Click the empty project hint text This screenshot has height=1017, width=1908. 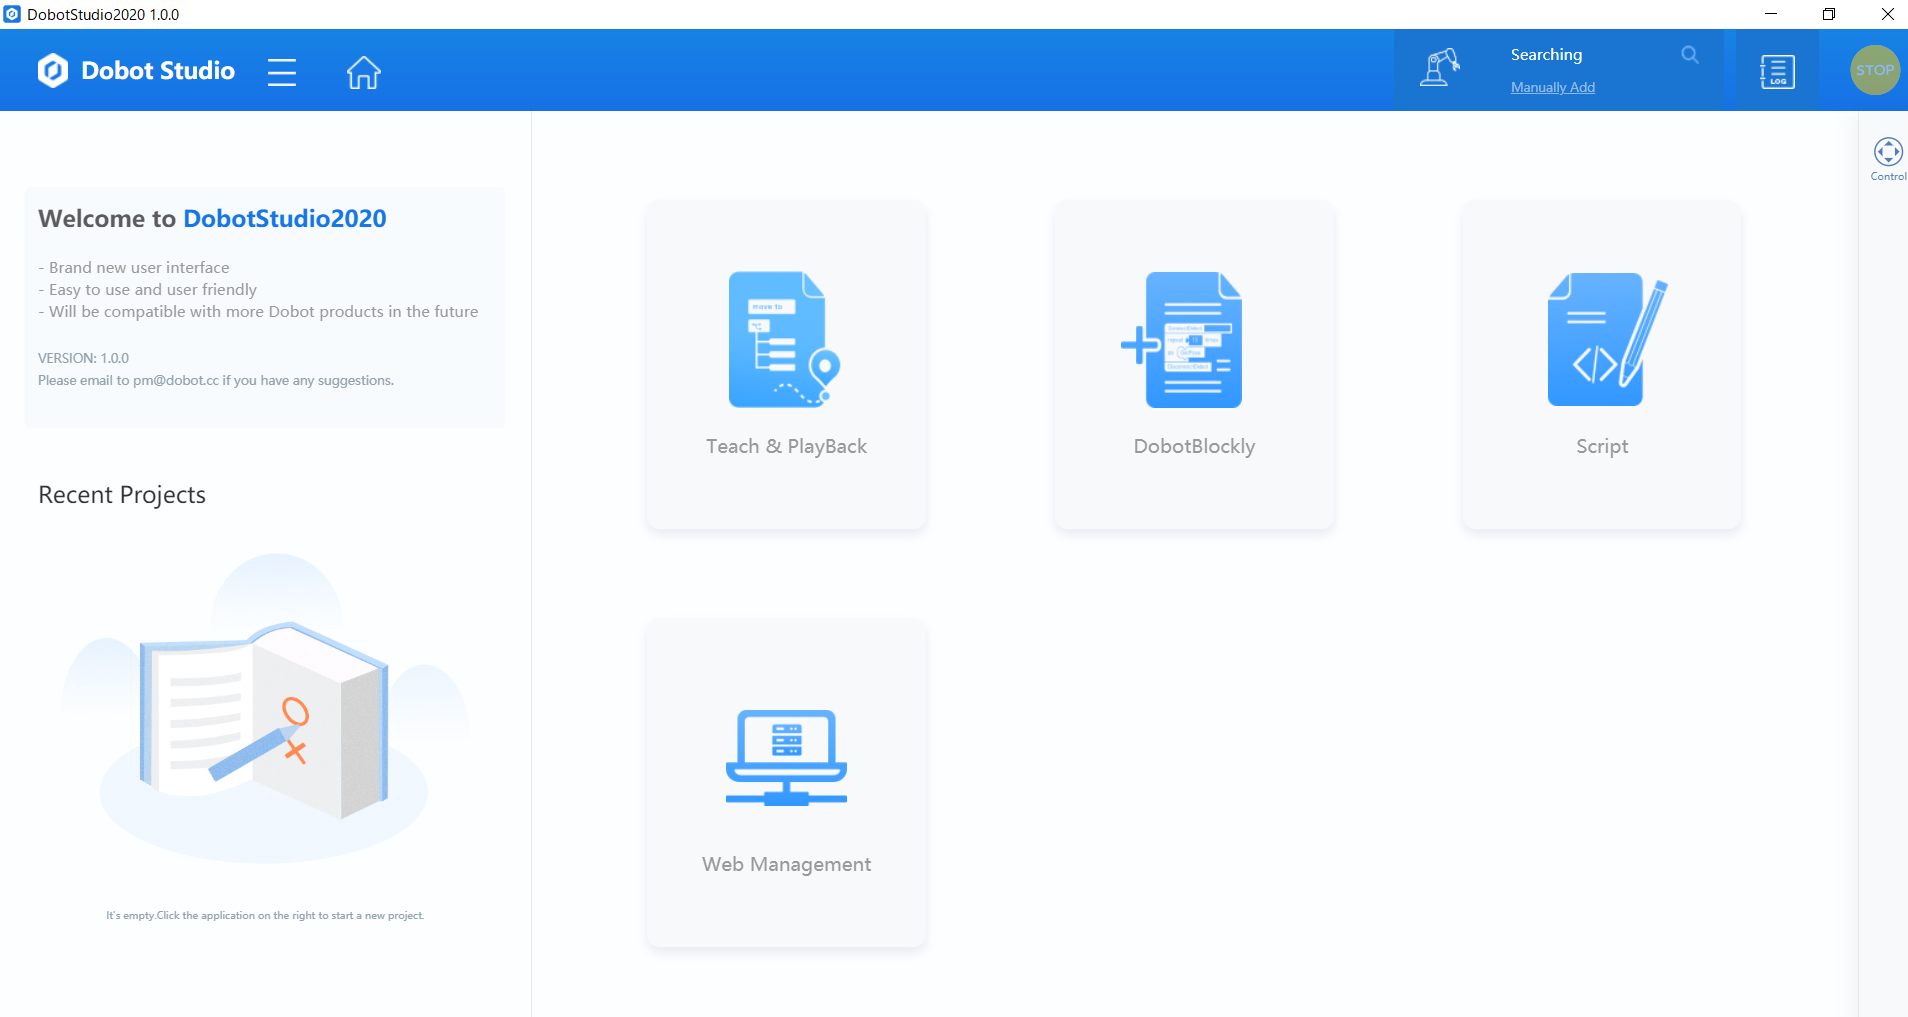click(x=265, y=915)
